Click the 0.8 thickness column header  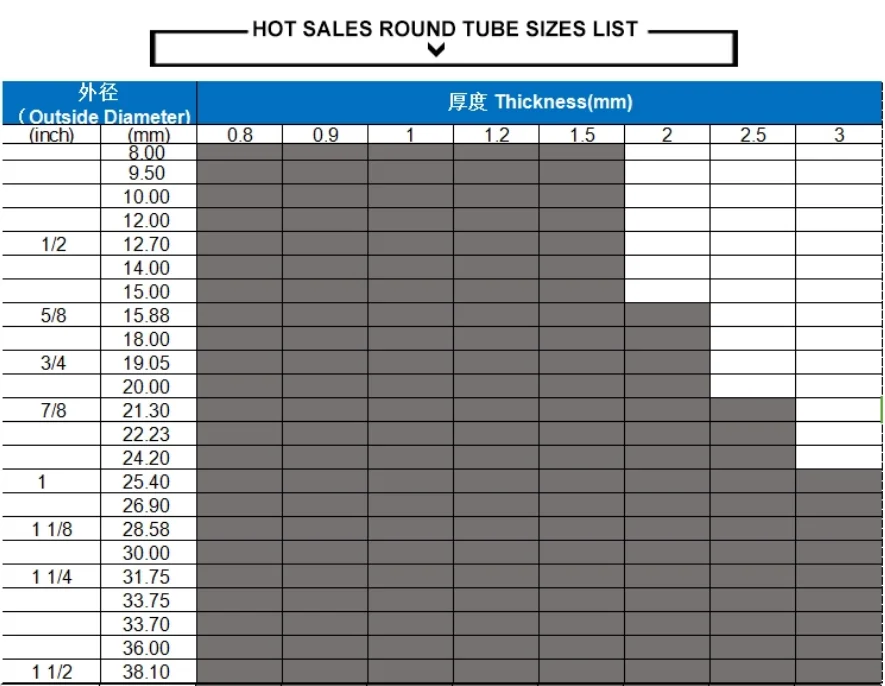(240, 135)
